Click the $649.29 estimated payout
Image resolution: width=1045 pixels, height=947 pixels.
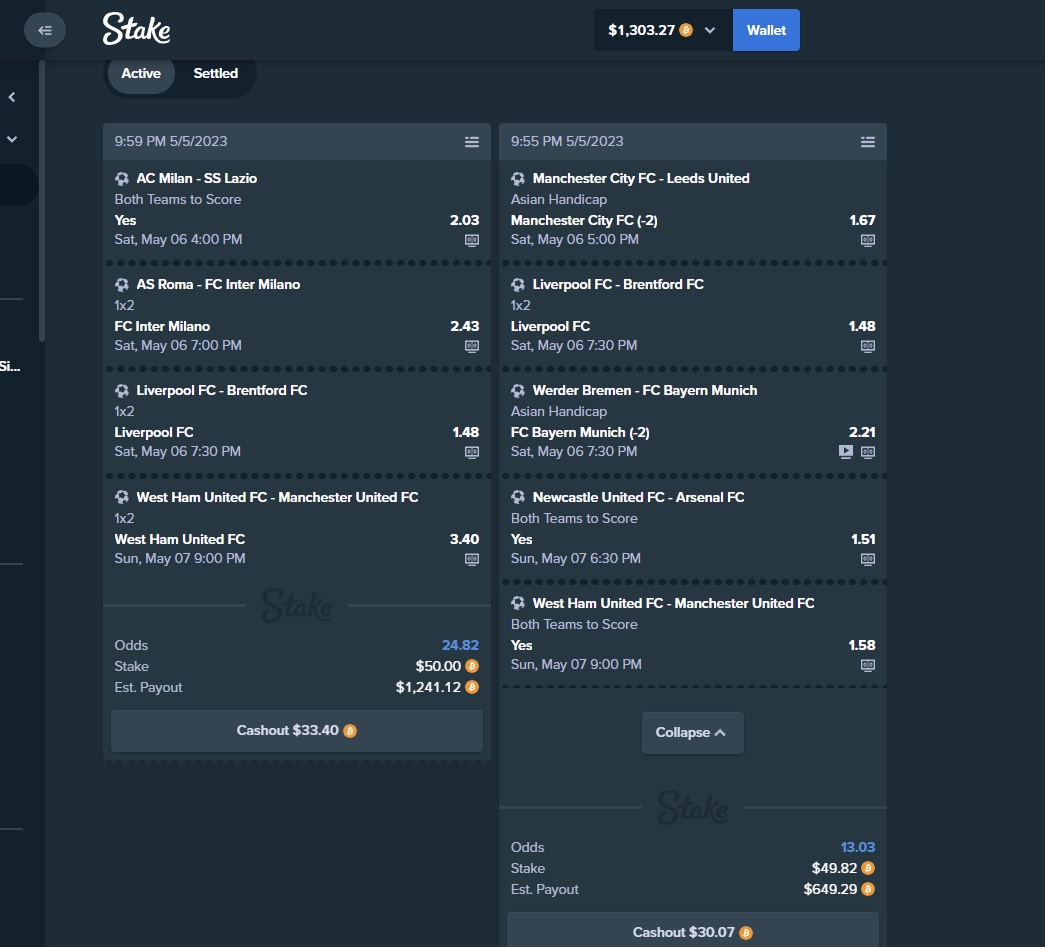coord(830,889)
